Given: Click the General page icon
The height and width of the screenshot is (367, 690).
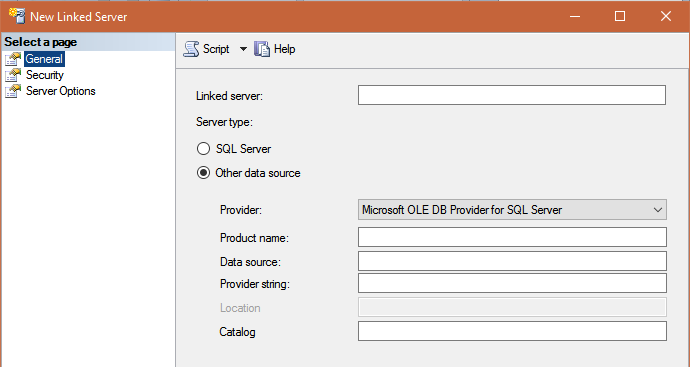Looking at the screenshot, I should click(x=13, y=59).
